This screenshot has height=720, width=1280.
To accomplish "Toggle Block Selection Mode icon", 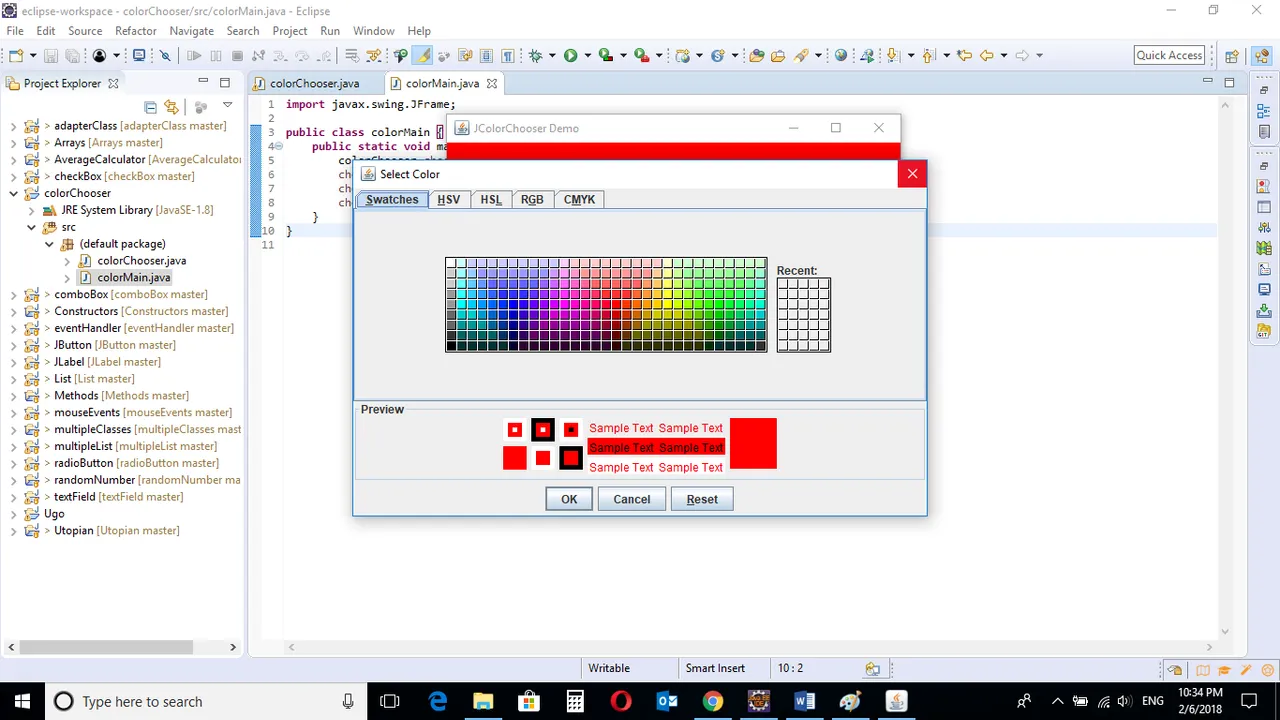I will tap(487, 56).
